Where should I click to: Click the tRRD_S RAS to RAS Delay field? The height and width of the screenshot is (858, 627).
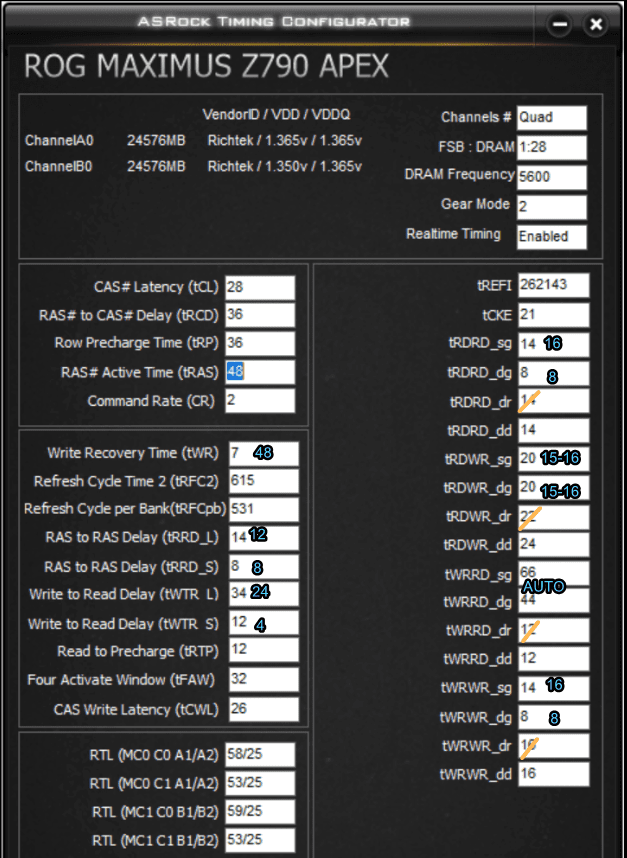click(264, 567)
